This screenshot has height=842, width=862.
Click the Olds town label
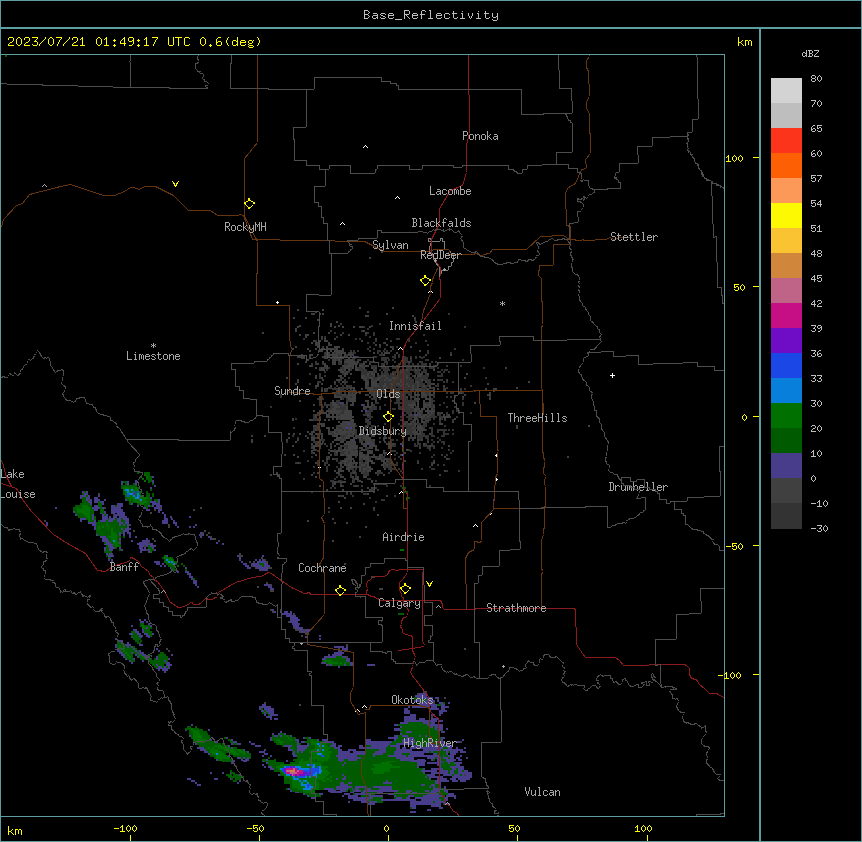click(388, 394)
